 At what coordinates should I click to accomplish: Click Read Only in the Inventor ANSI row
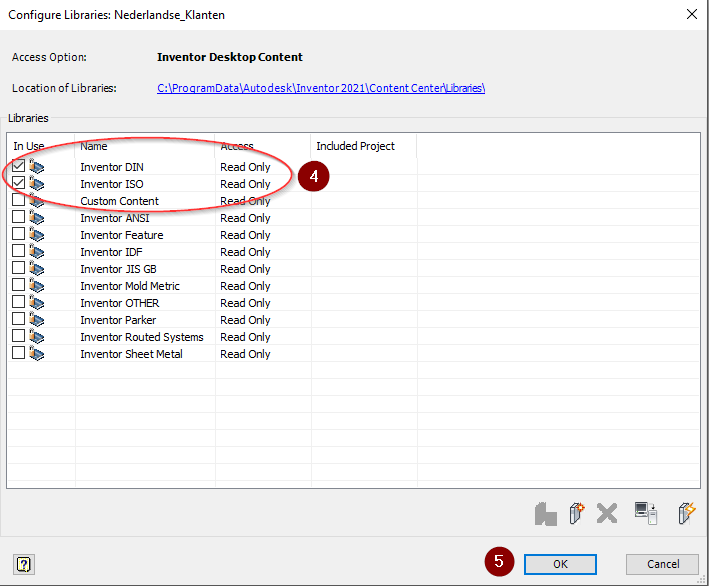pyautogui.click(x=245, y=218)
